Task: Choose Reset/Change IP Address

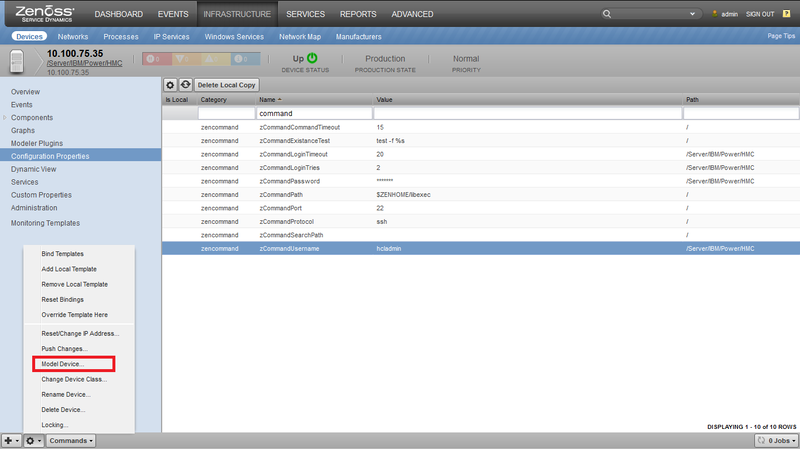Action: [x=80, y=334]
